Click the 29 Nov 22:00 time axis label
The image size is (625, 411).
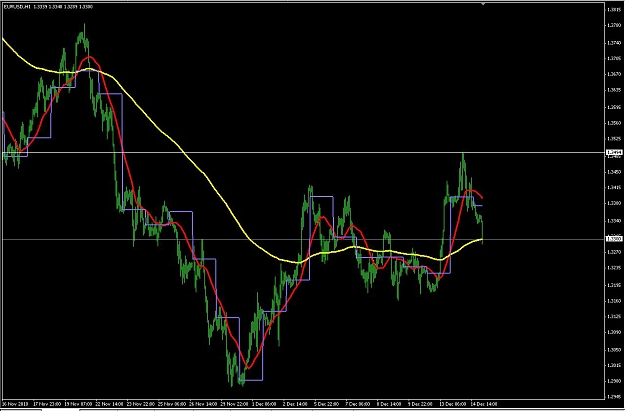point(235,403)
